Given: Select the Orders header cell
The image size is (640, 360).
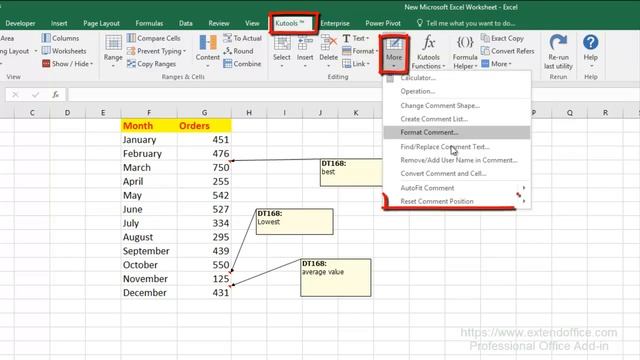Looking at the screenshot, I should pyautogui.click(x=204, y=126).
